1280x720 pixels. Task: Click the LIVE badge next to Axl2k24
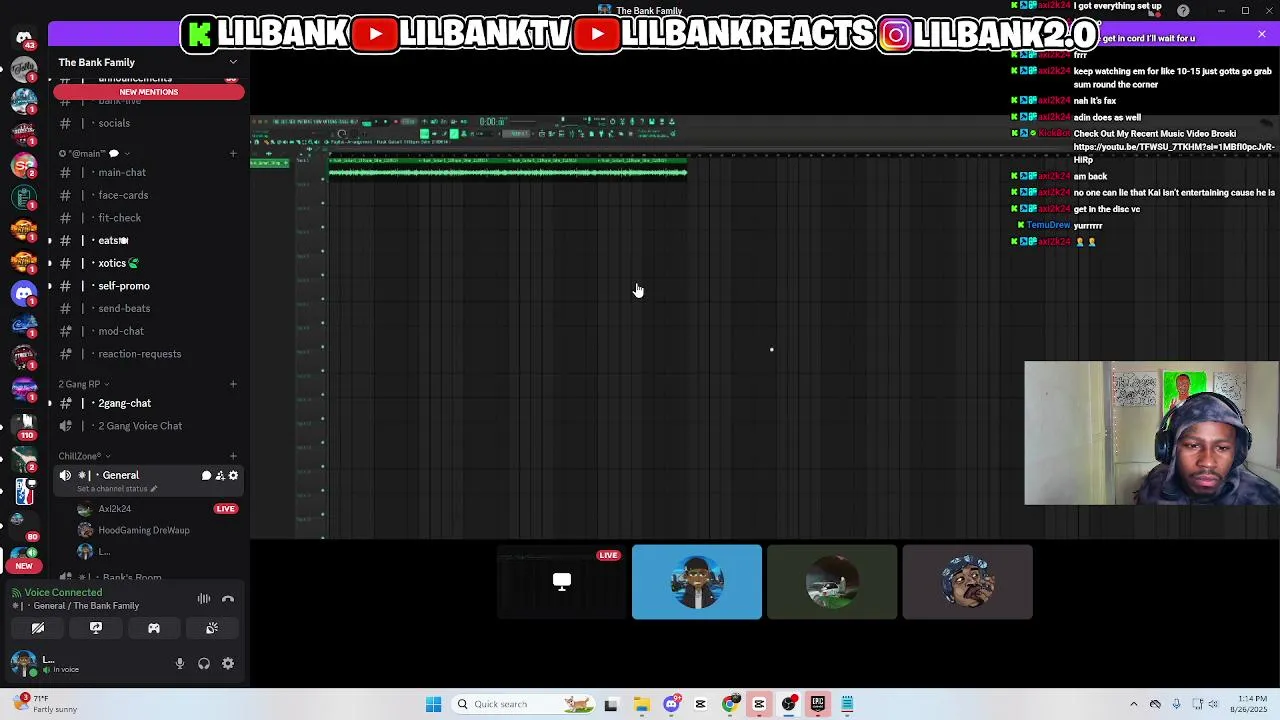[x=225, y=509]
